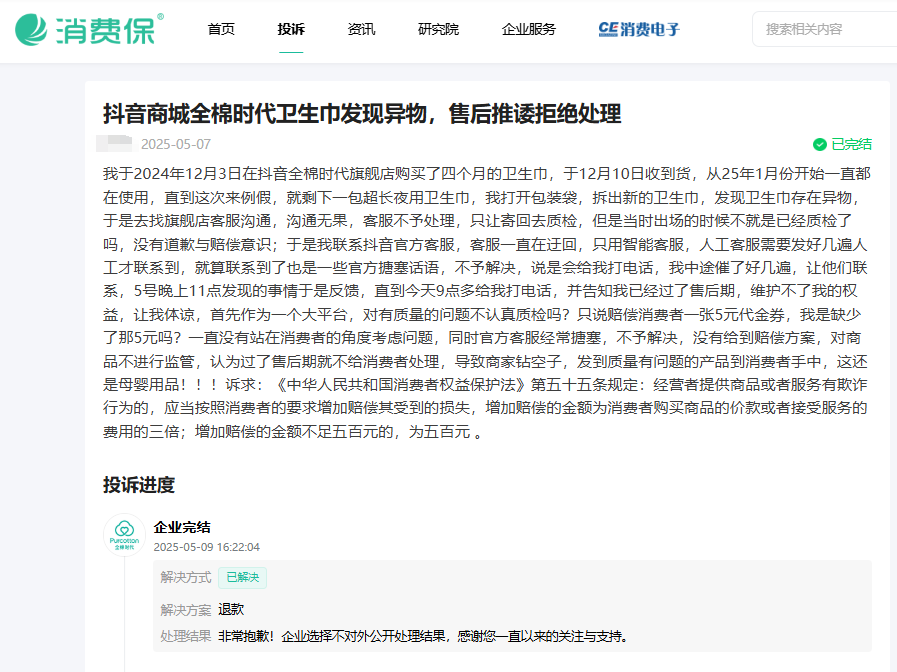Click the 企业完结 progress entry title

(182, 527)
